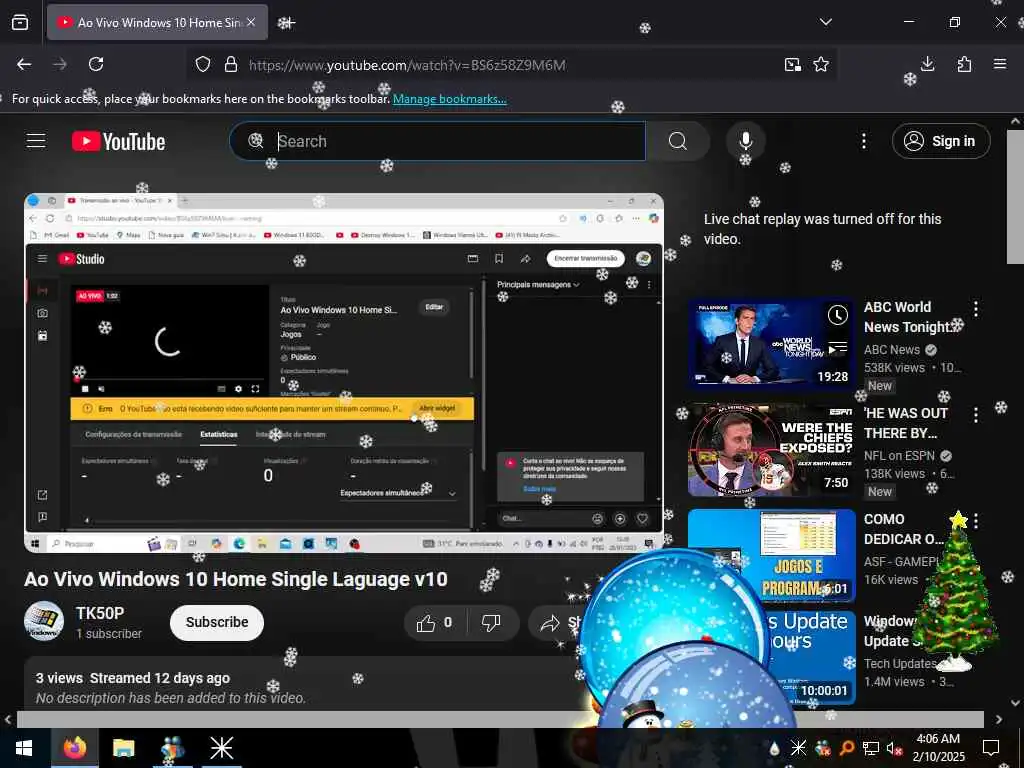Screen dimensions: 1024x768
Task: Click the muted volume tray icon
Action: tap(894, 748)
